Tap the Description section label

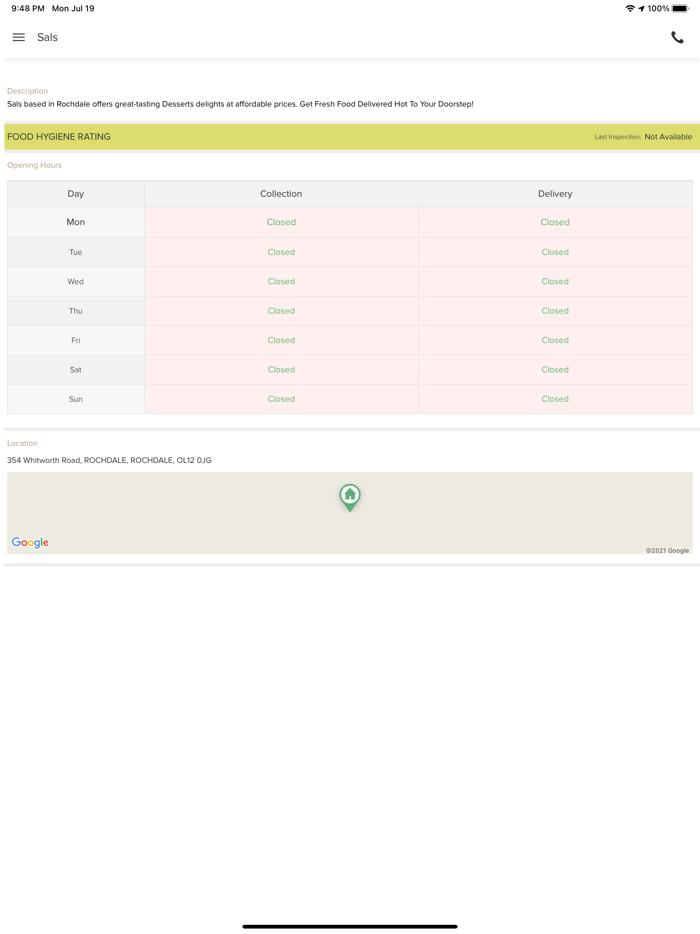coord(27,91)
